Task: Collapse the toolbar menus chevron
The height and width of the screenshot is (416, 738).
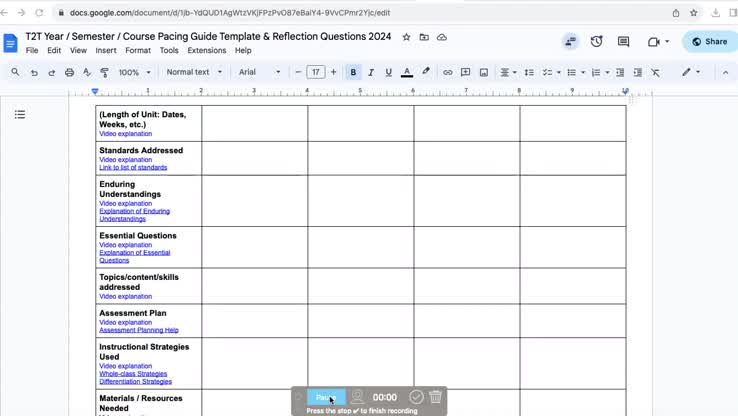Action: pyautogui.click(x=725, y=72)
